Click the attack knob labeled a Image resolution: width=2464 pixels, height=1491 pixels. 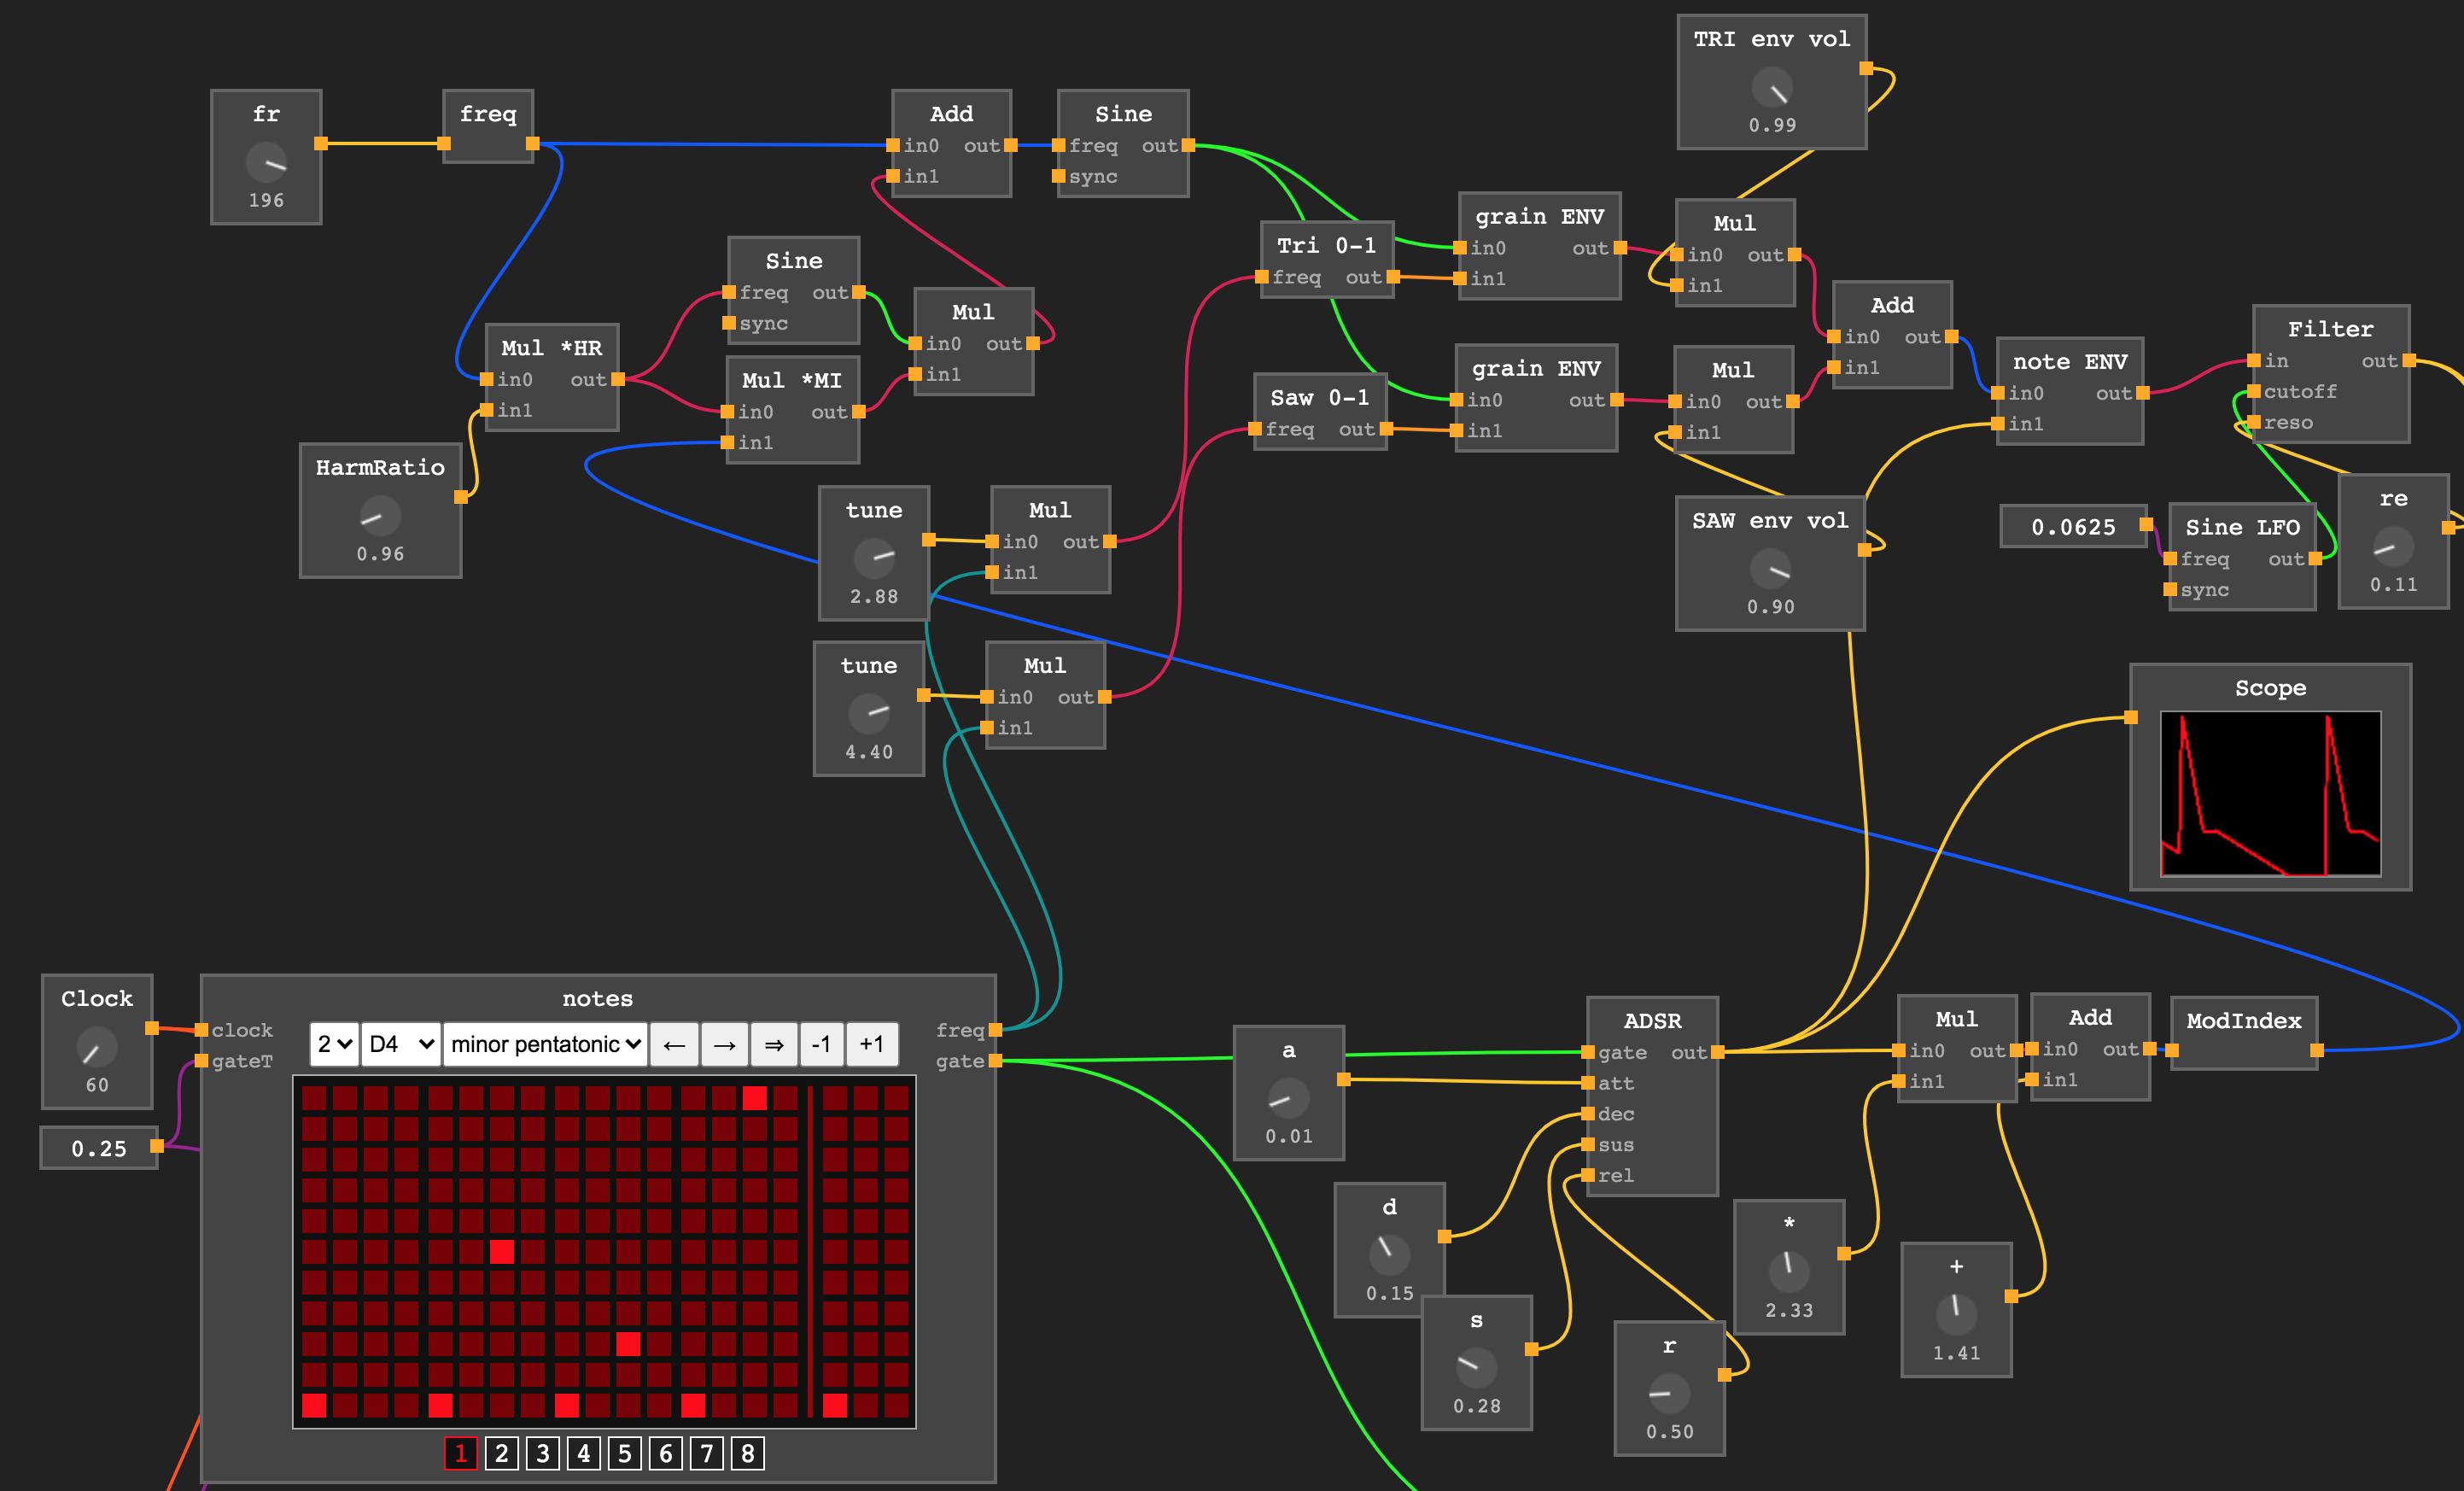(x=1288, y=1099)
